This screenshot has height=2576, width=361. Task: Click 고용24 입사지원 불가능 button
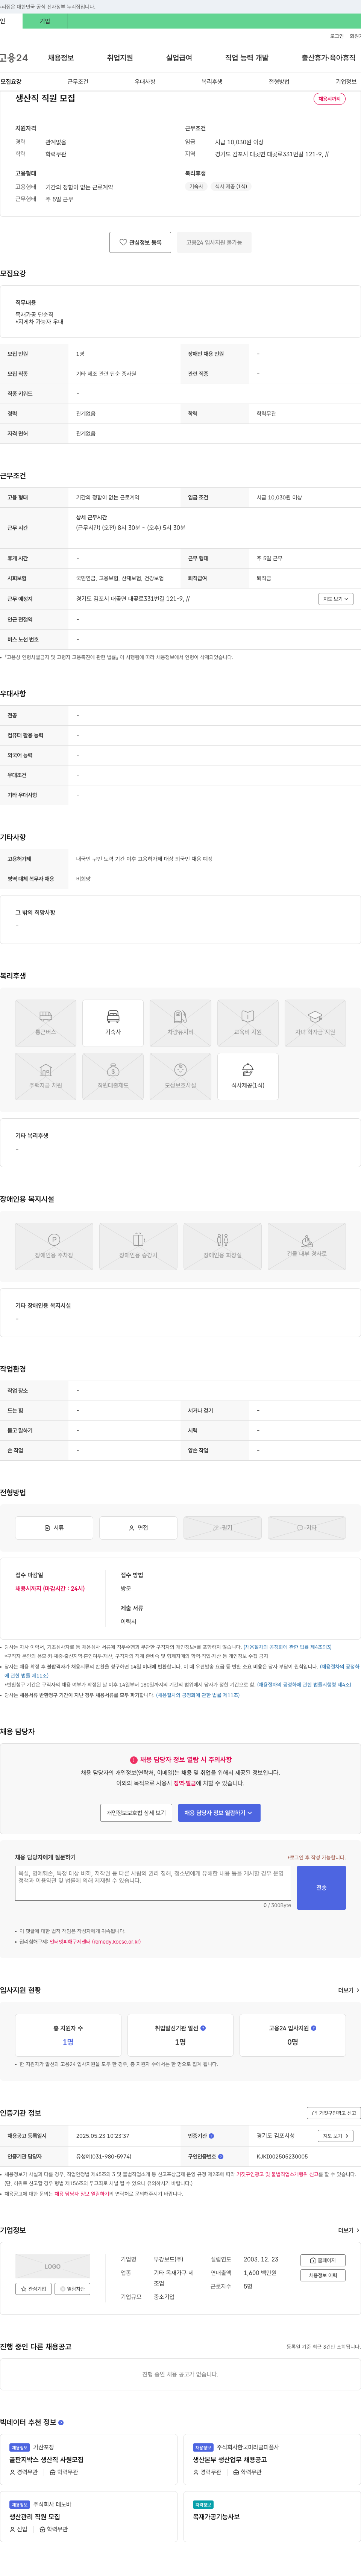(x=214, y=242)
